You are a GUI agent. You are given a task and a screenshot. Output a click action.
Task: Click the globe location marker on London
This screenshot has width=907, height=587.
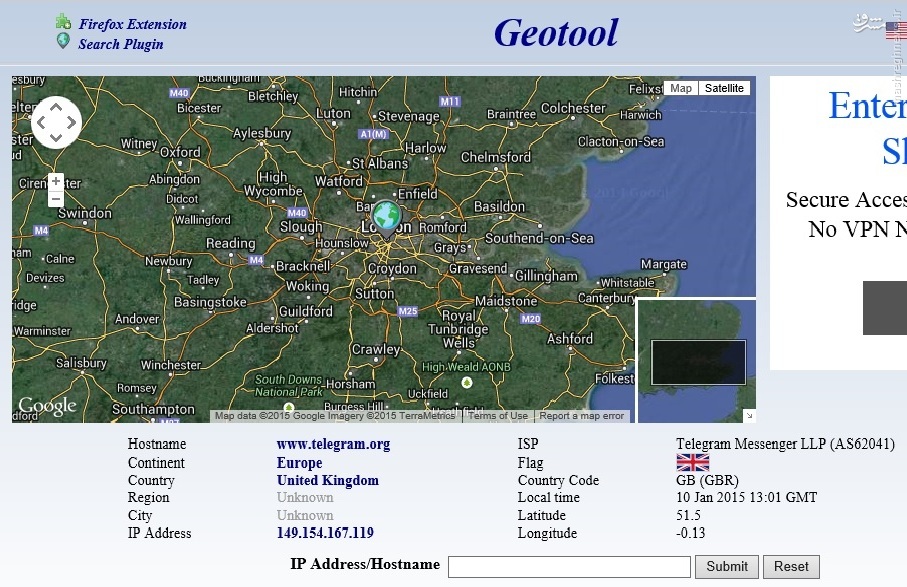tap(386, 219)
